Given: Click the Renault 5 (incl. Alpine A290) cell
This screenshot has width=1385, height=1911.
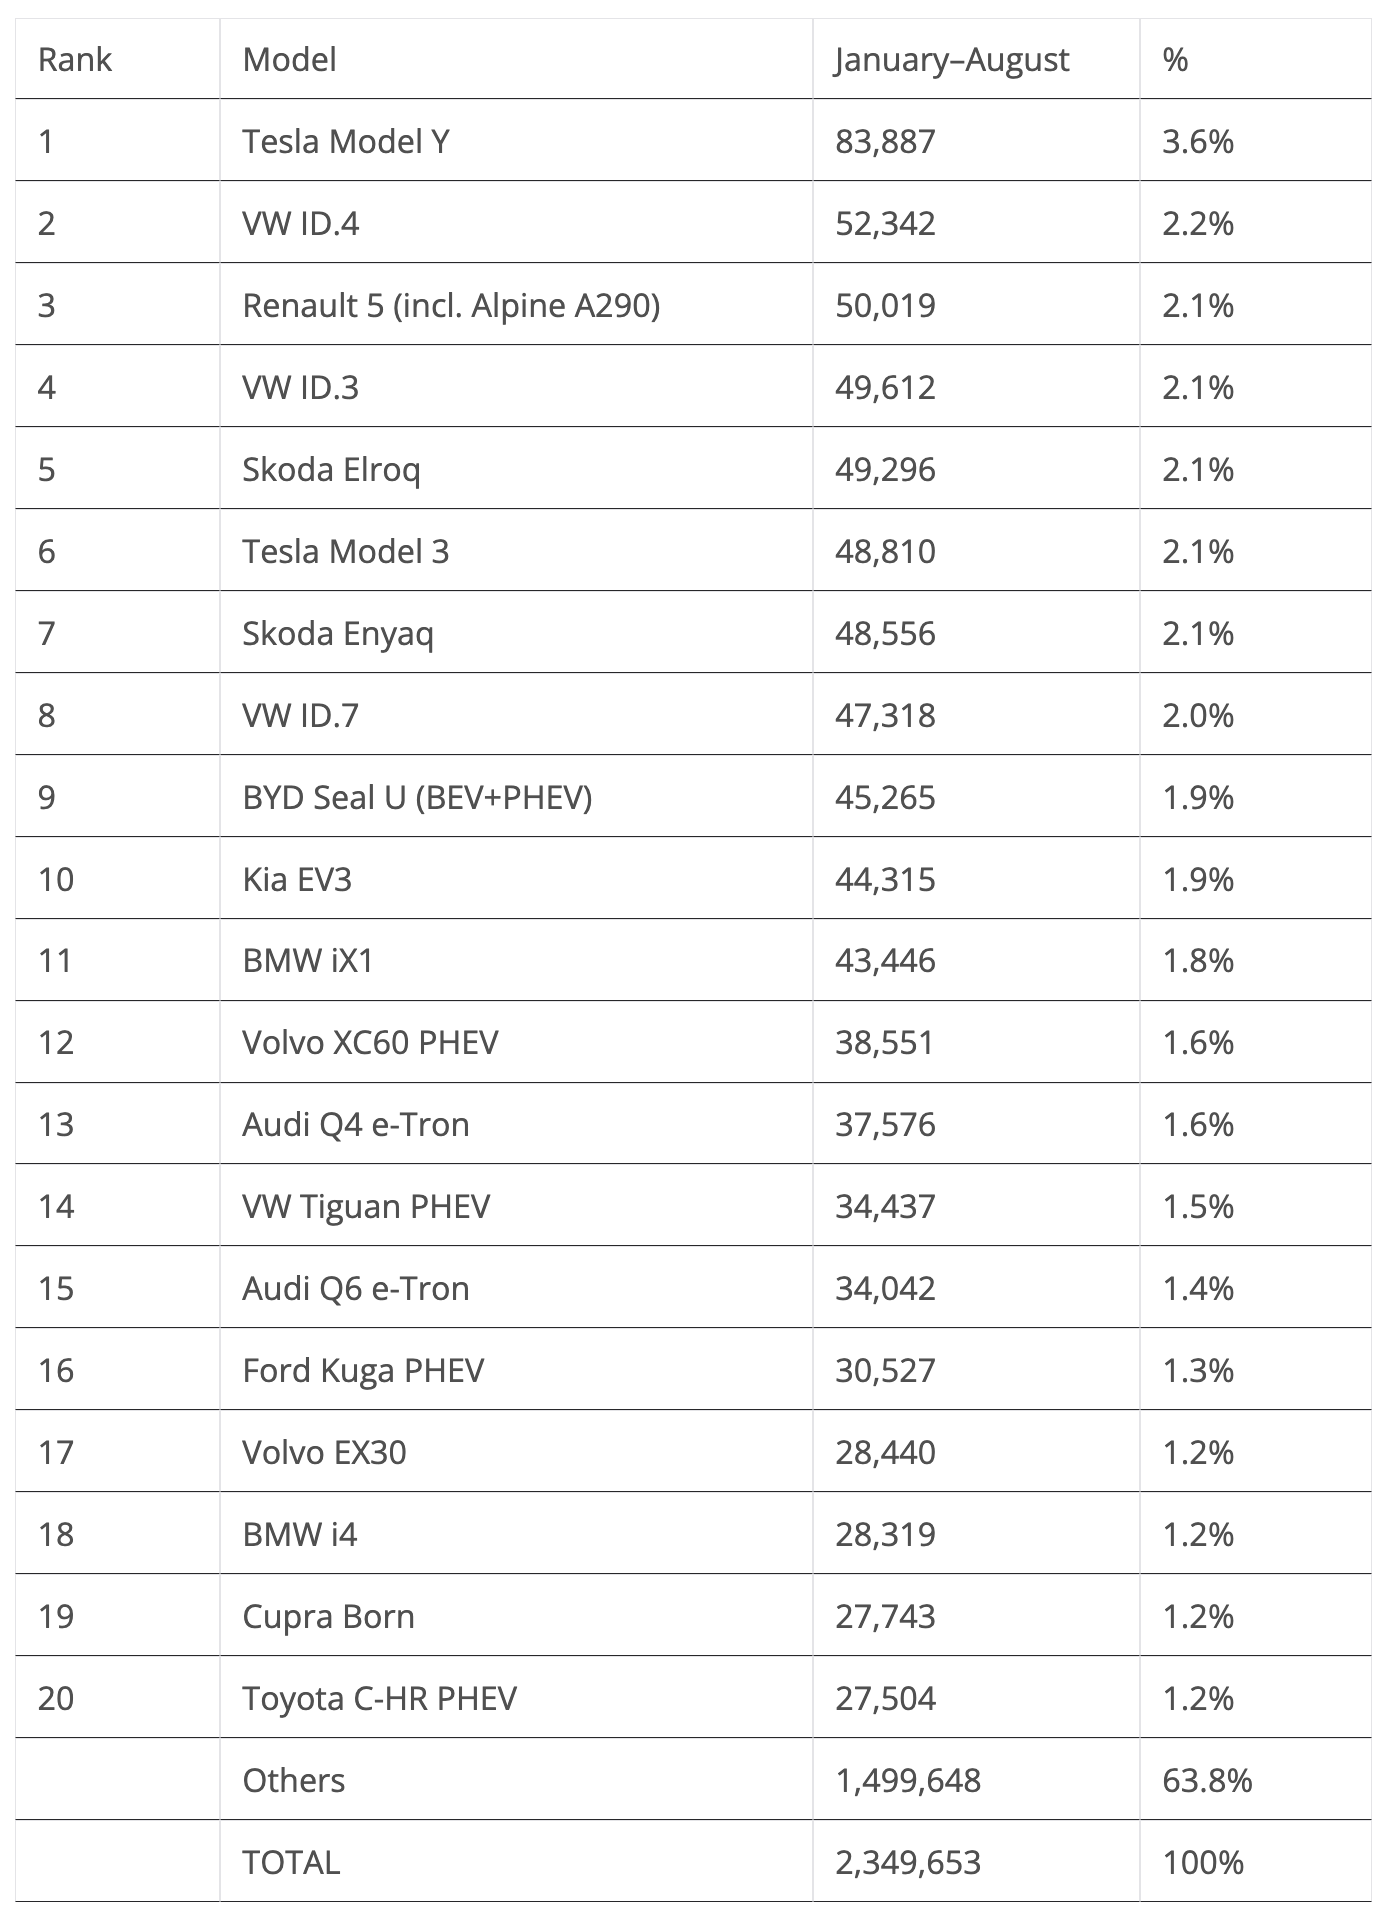Looking at the screenshot, I should pyautogui.click(x=451, y=306).
